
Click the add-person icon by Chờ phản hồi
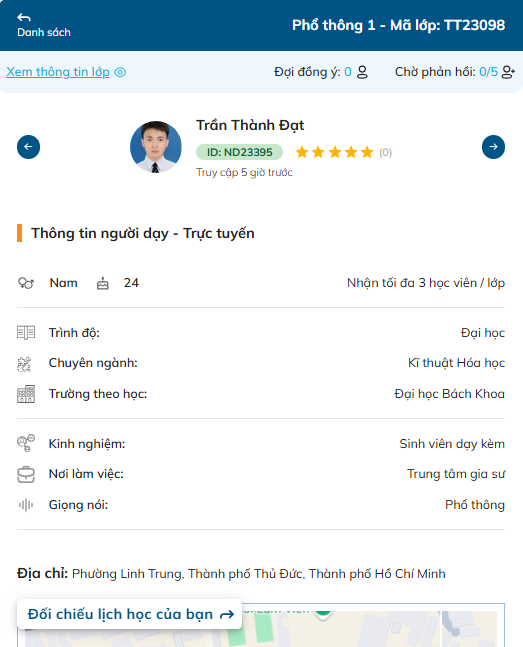click(508, 72)
